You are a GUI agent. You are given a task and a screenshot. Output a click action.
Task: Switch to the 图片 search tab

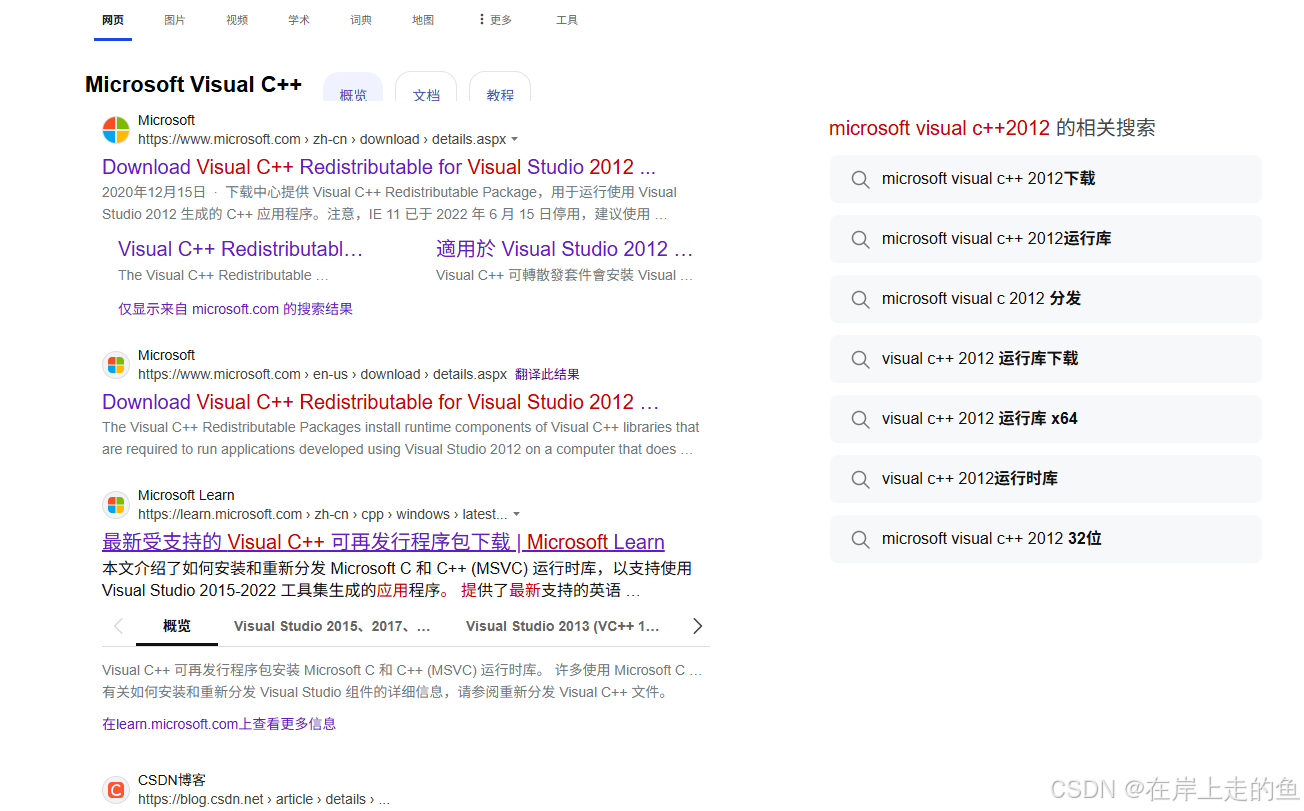(x=175, y=20)
